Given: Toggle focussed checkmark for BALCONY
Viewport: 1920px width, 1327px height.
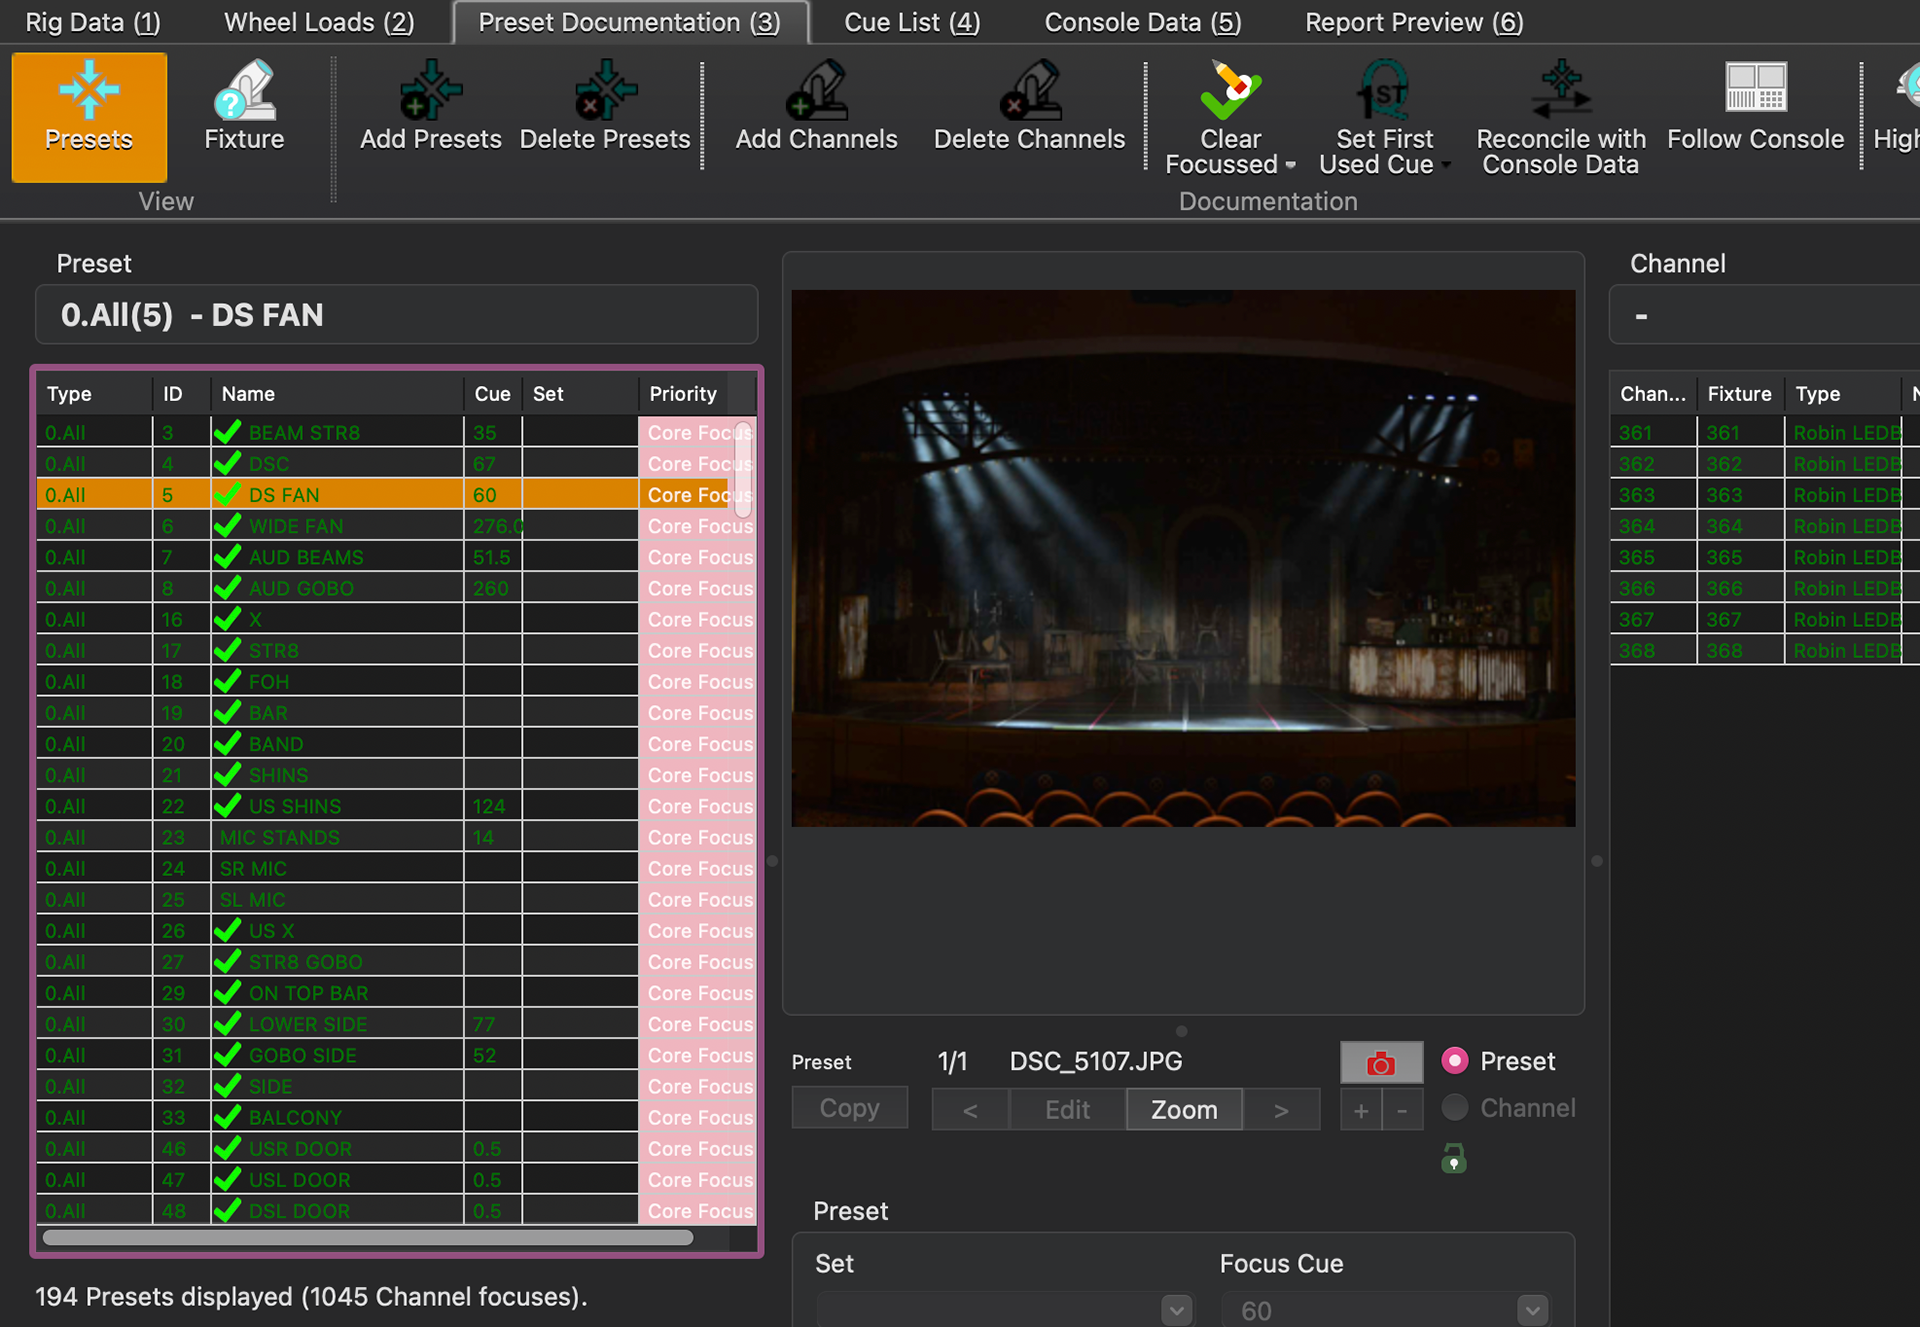Looking at the screenshot, I should pos(228,1116).
